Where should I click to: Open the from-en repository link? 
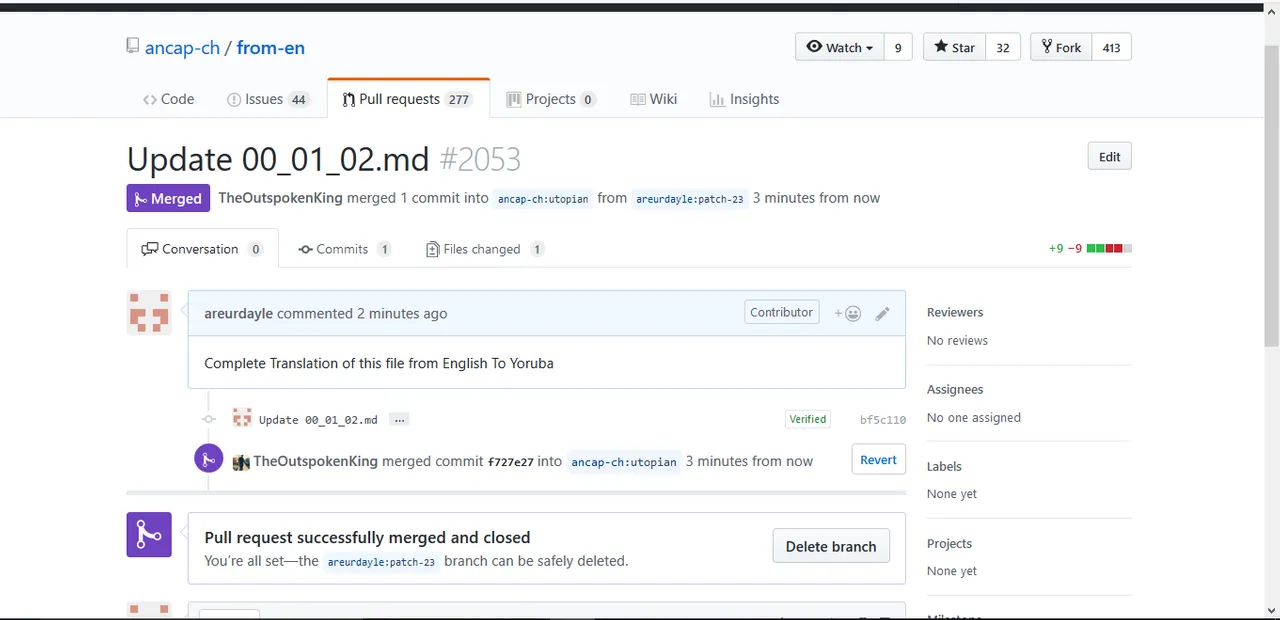click(x=270, y=47)
